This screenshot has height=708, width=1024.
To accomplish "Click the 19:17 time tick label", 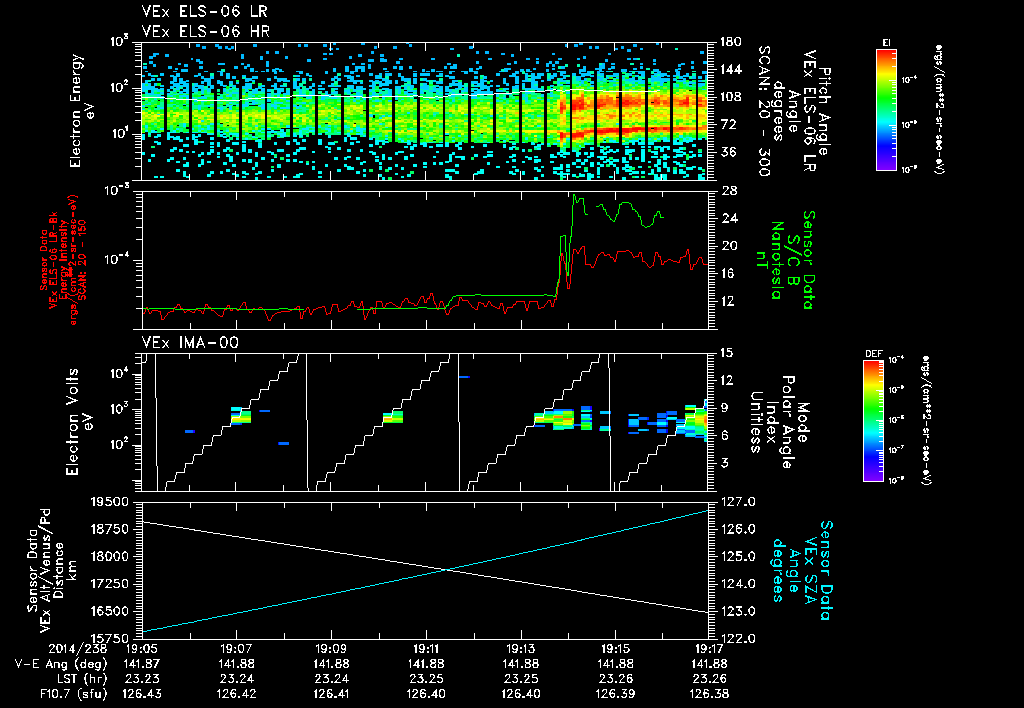I will click(x=709, y=649).
